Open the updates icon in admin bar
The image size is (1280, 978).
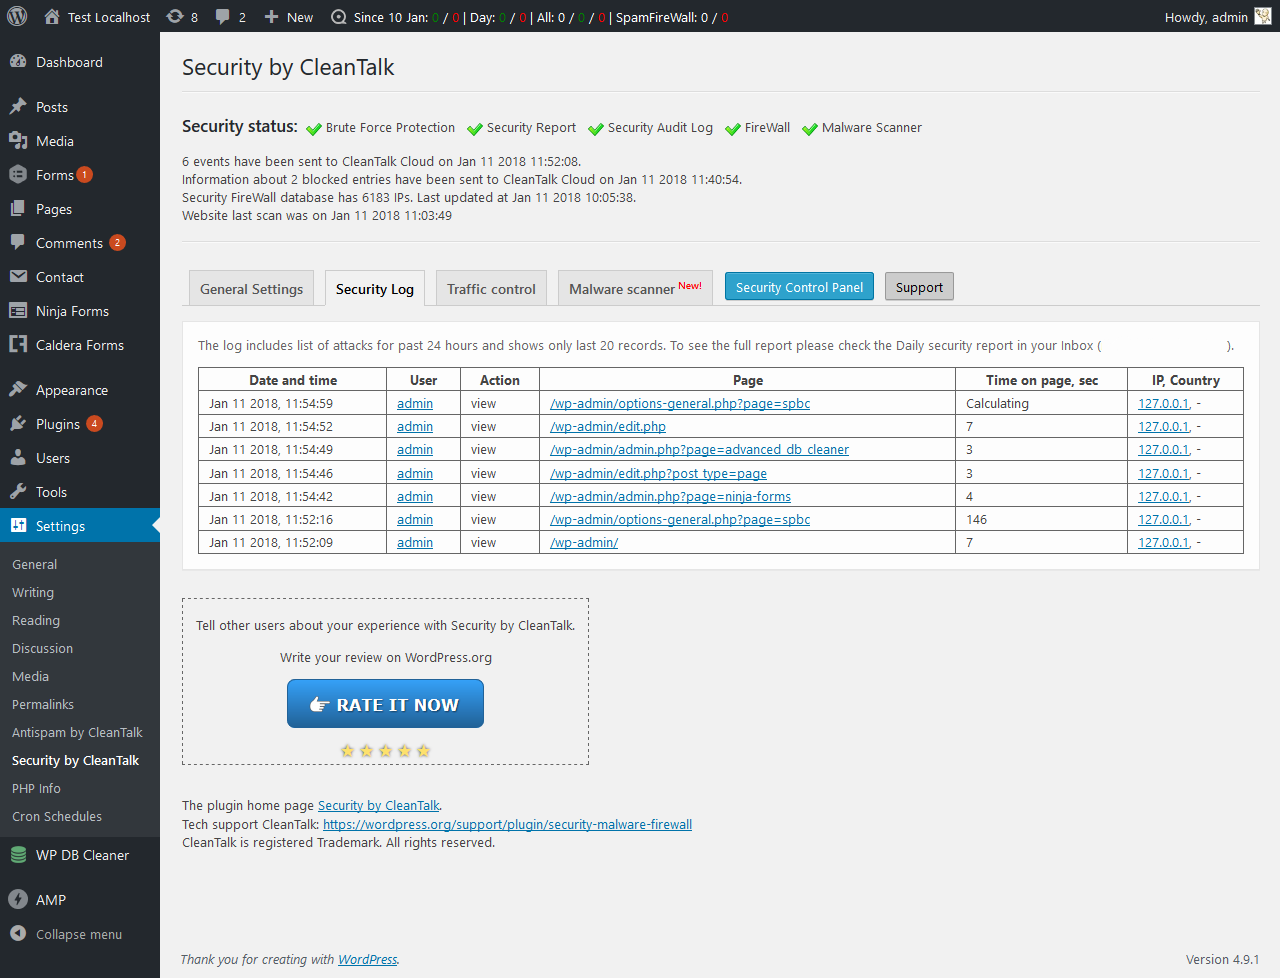[175, 17]
